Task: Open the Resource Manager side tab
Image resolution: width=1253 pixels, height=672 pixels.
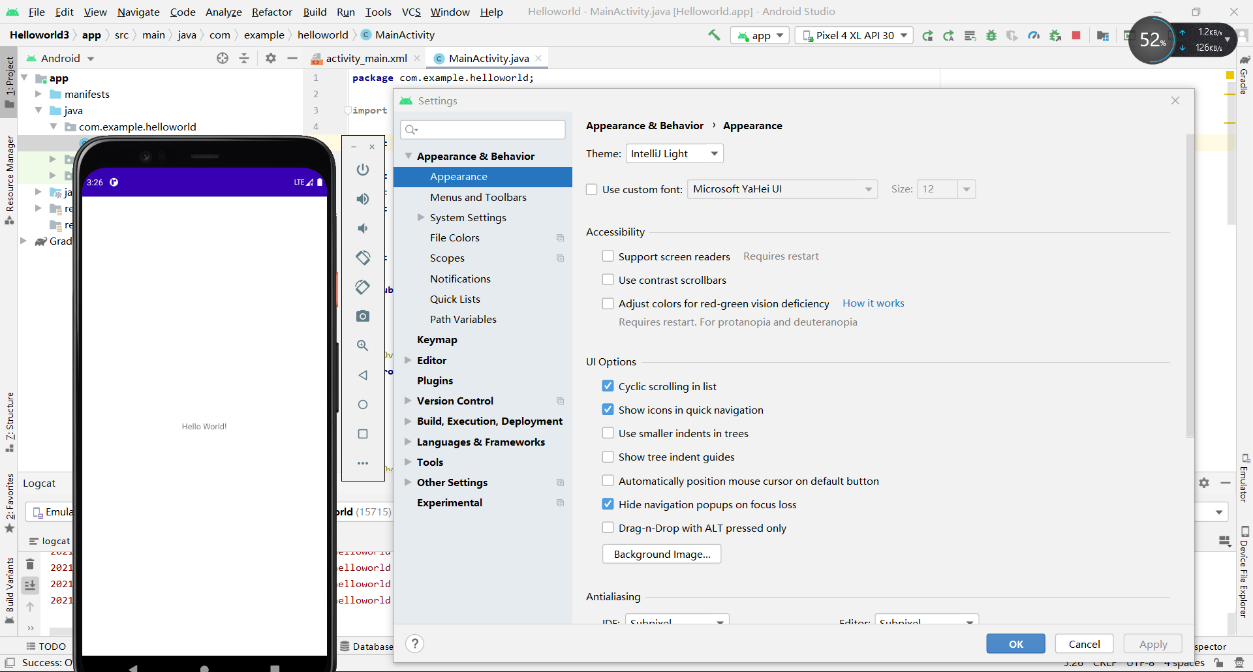Action: [x=9, y=180]
